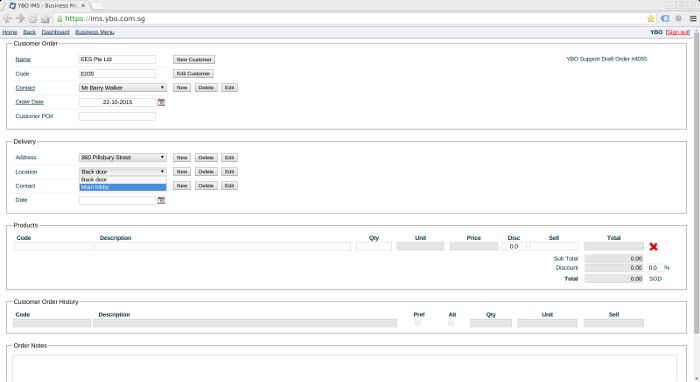Image resolution: width=700 pixels, height=382 pixels.
Task: Click Delete beside delivery Contact
Action: (x=206, y=186)
